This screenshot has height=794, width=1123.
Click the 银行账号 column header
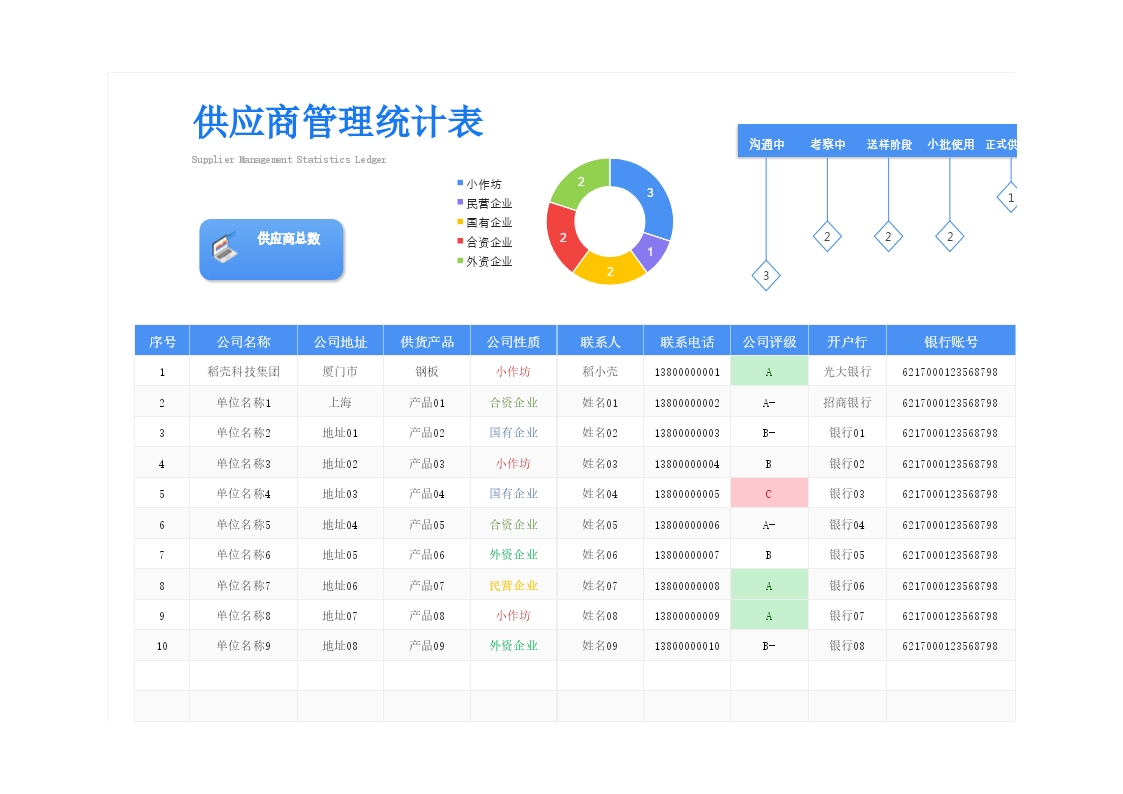pos(950,341)
